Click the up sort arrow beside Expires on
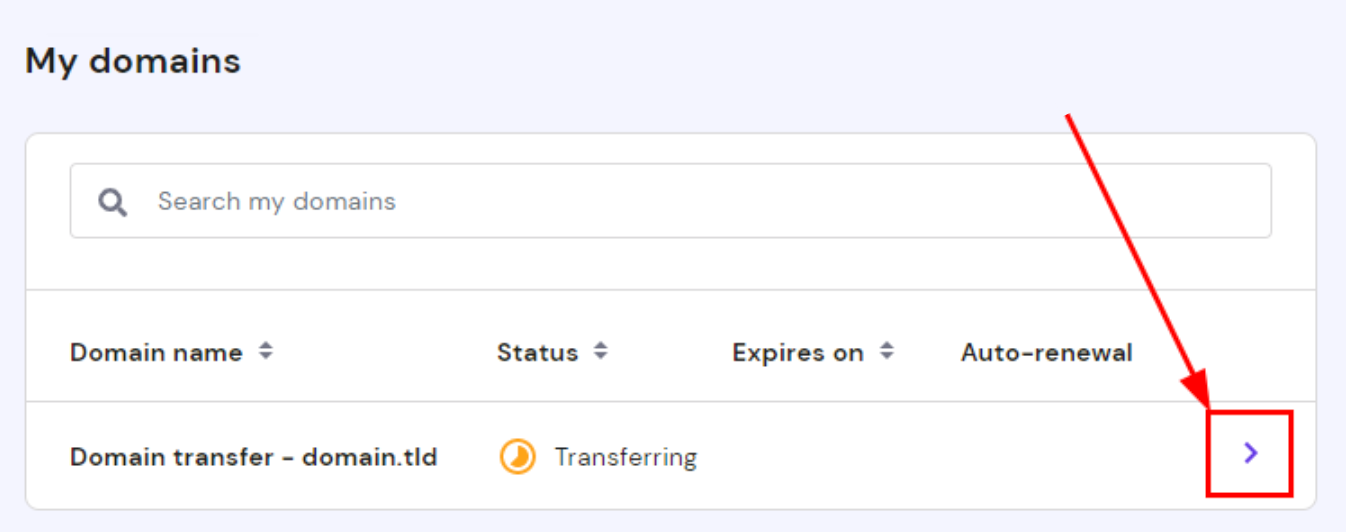This screenshot has width=1356, height=532. pos(886,346)
